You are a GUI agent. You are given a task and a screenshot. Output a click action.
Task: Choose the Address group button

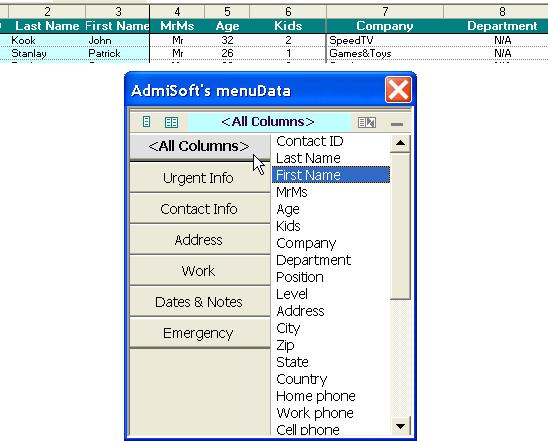[199, 240]
